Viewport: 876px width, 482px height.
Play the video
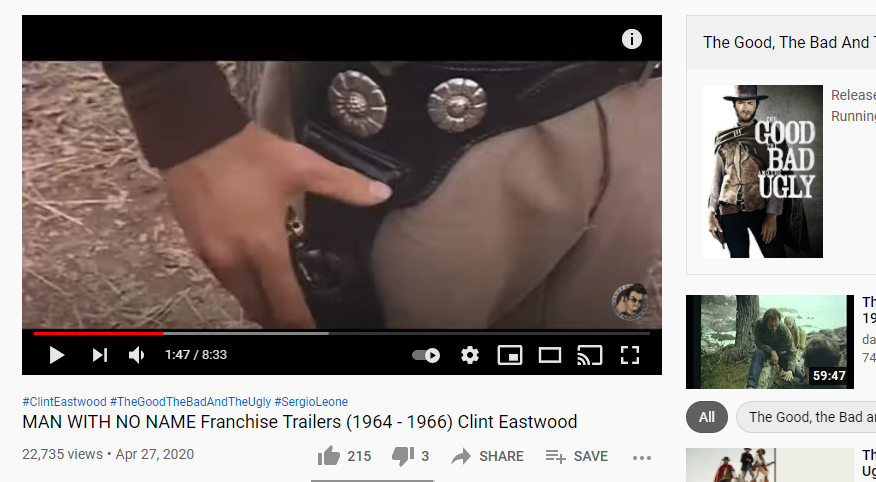pyautogui.click(x=56, y=355)
